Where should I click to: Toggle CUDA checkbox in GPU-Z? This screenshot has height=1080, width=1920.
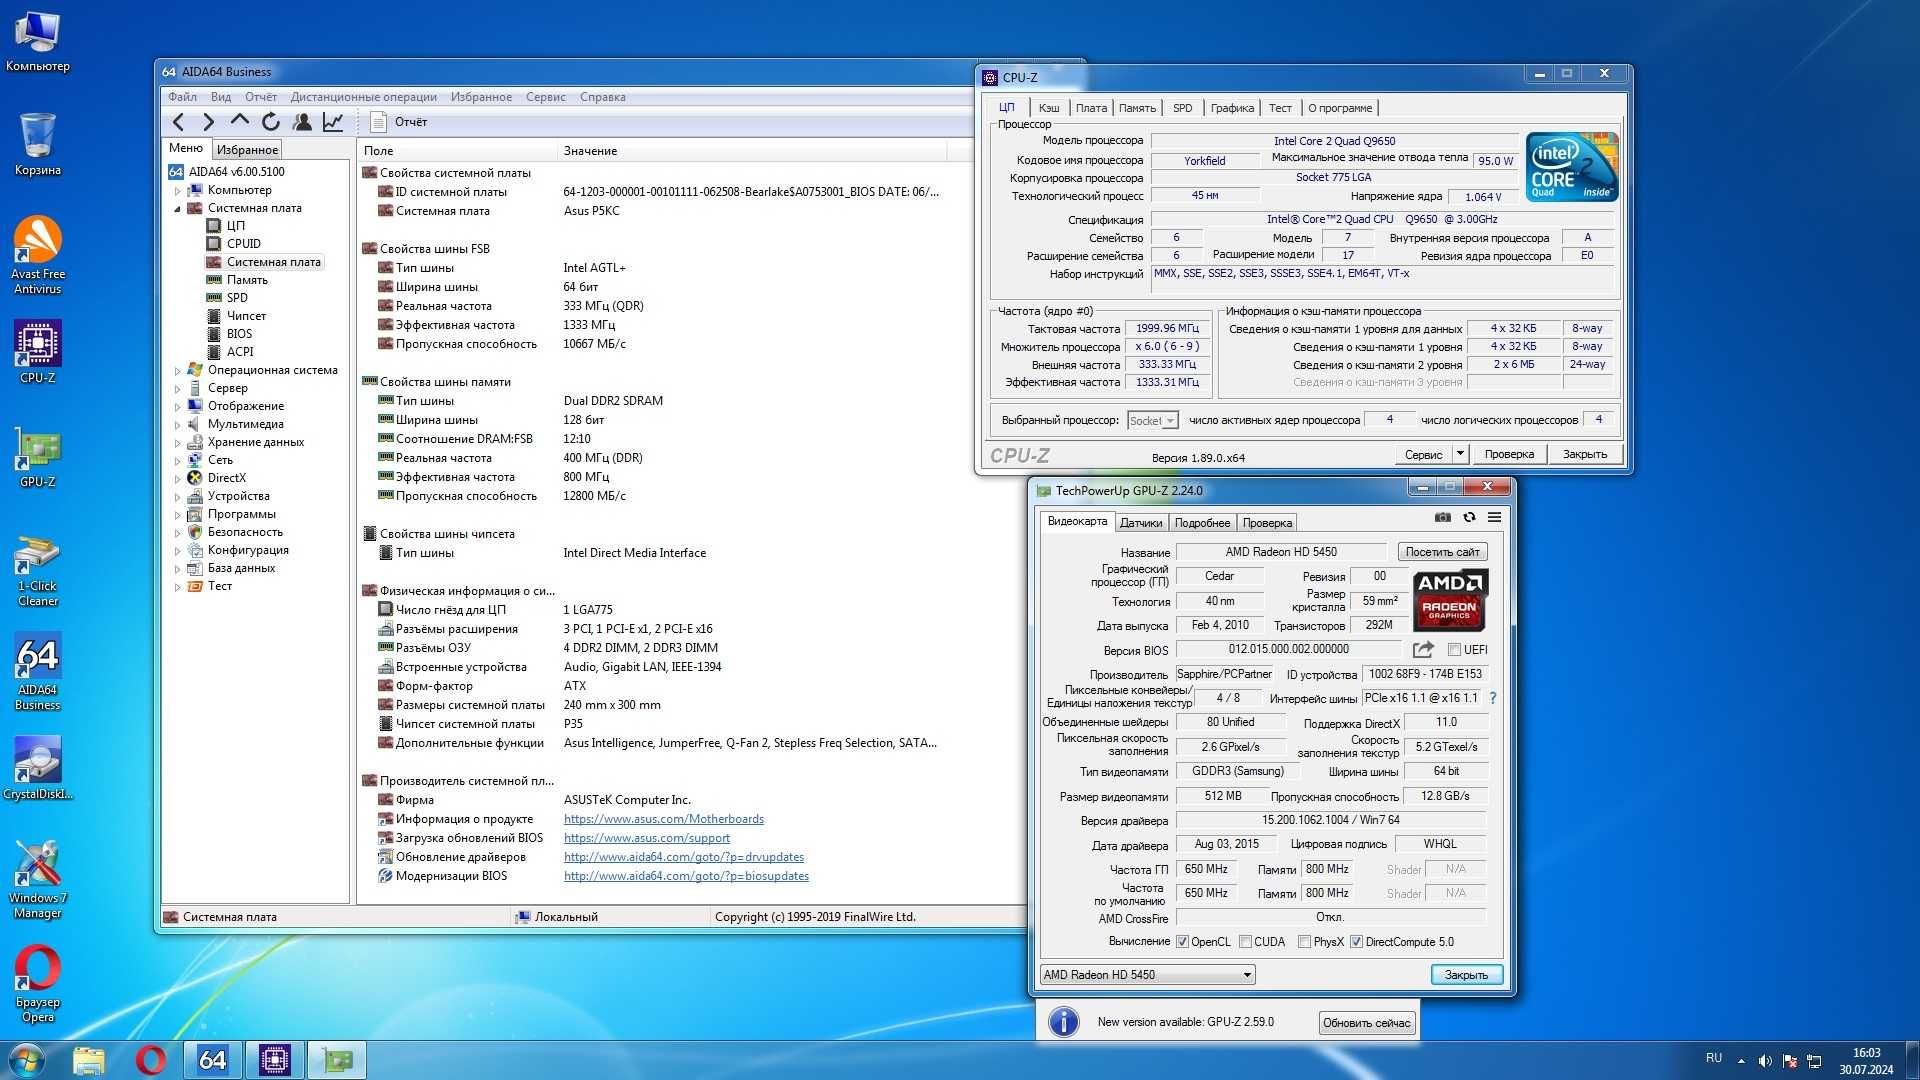[1245, 942]
